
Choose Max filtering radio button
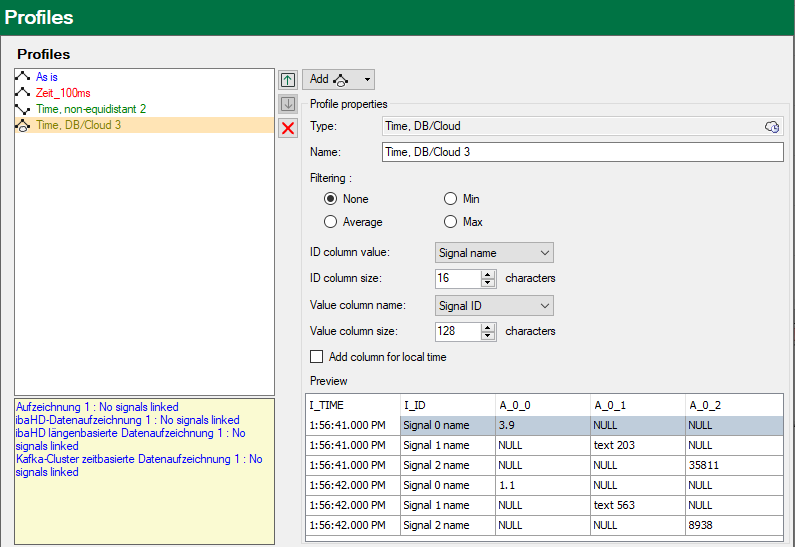pos(451,221)
